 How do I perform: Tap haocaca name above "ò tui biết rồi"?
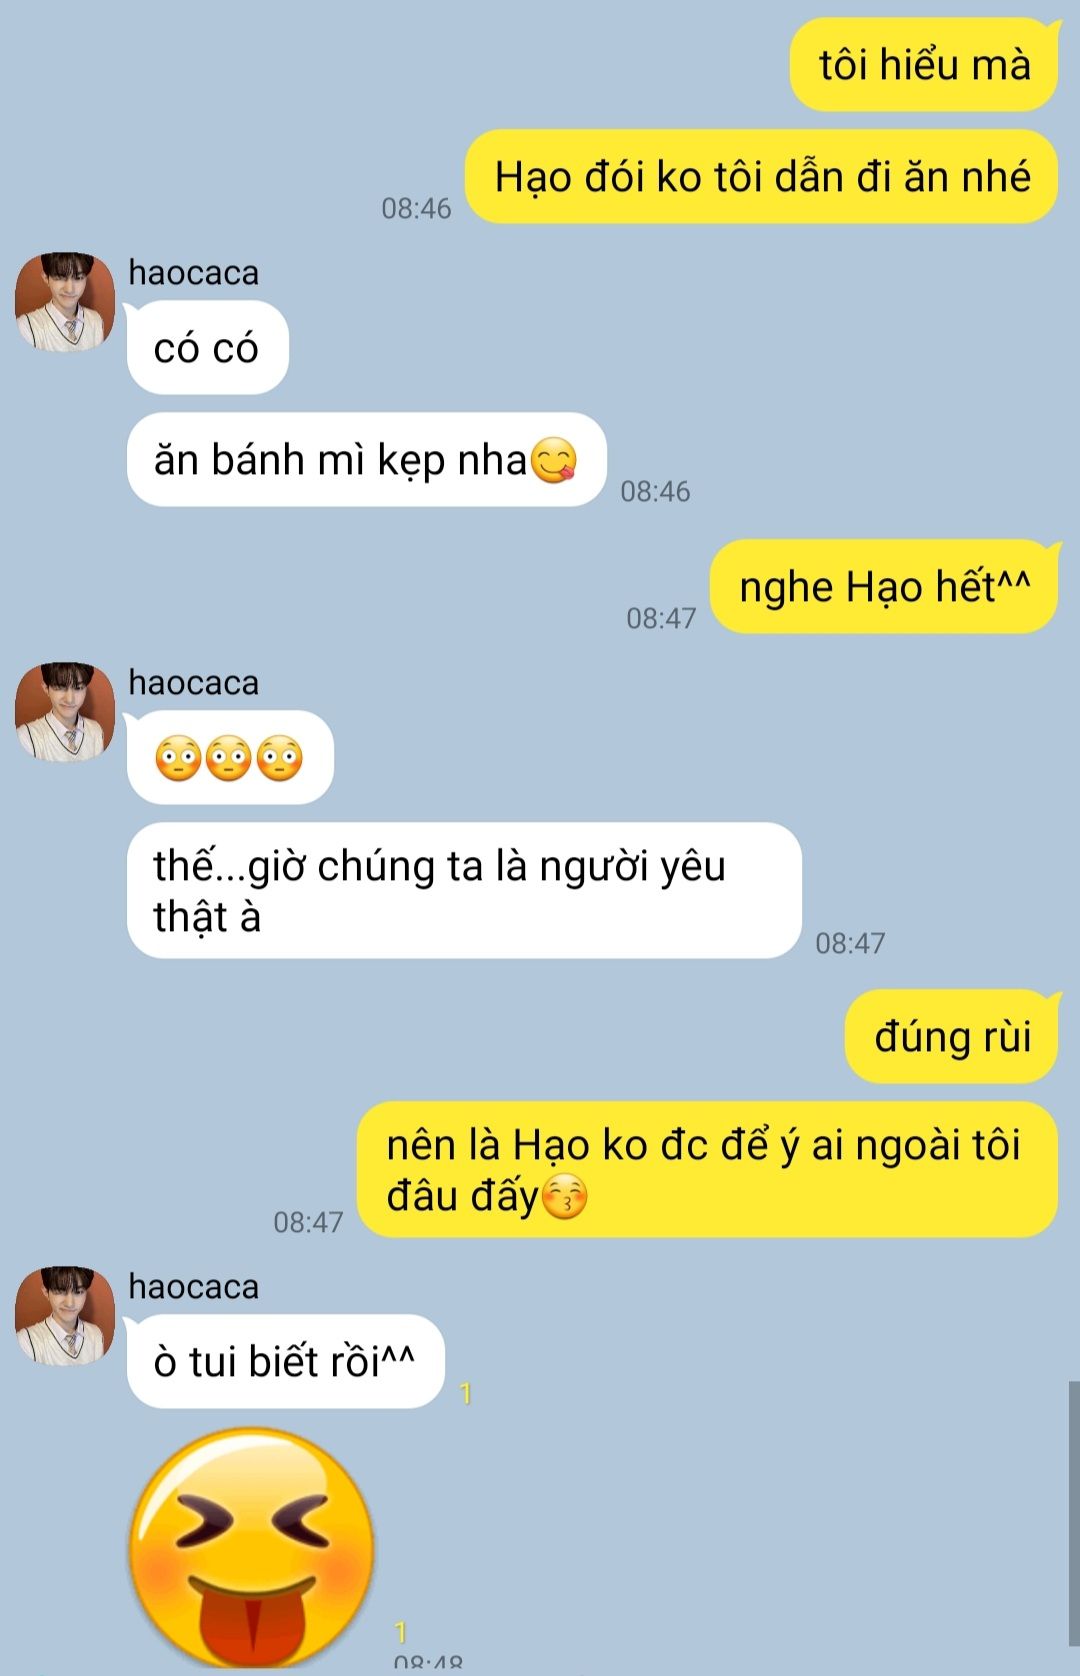[193, 1286]
